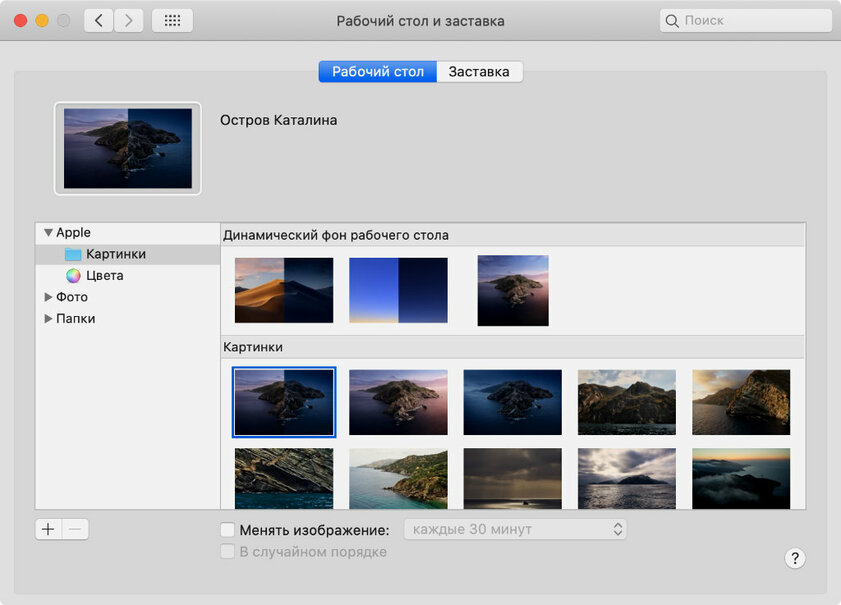841x605 pixels.
Task: Click the back navigation arrow
Action: [98, 21]
